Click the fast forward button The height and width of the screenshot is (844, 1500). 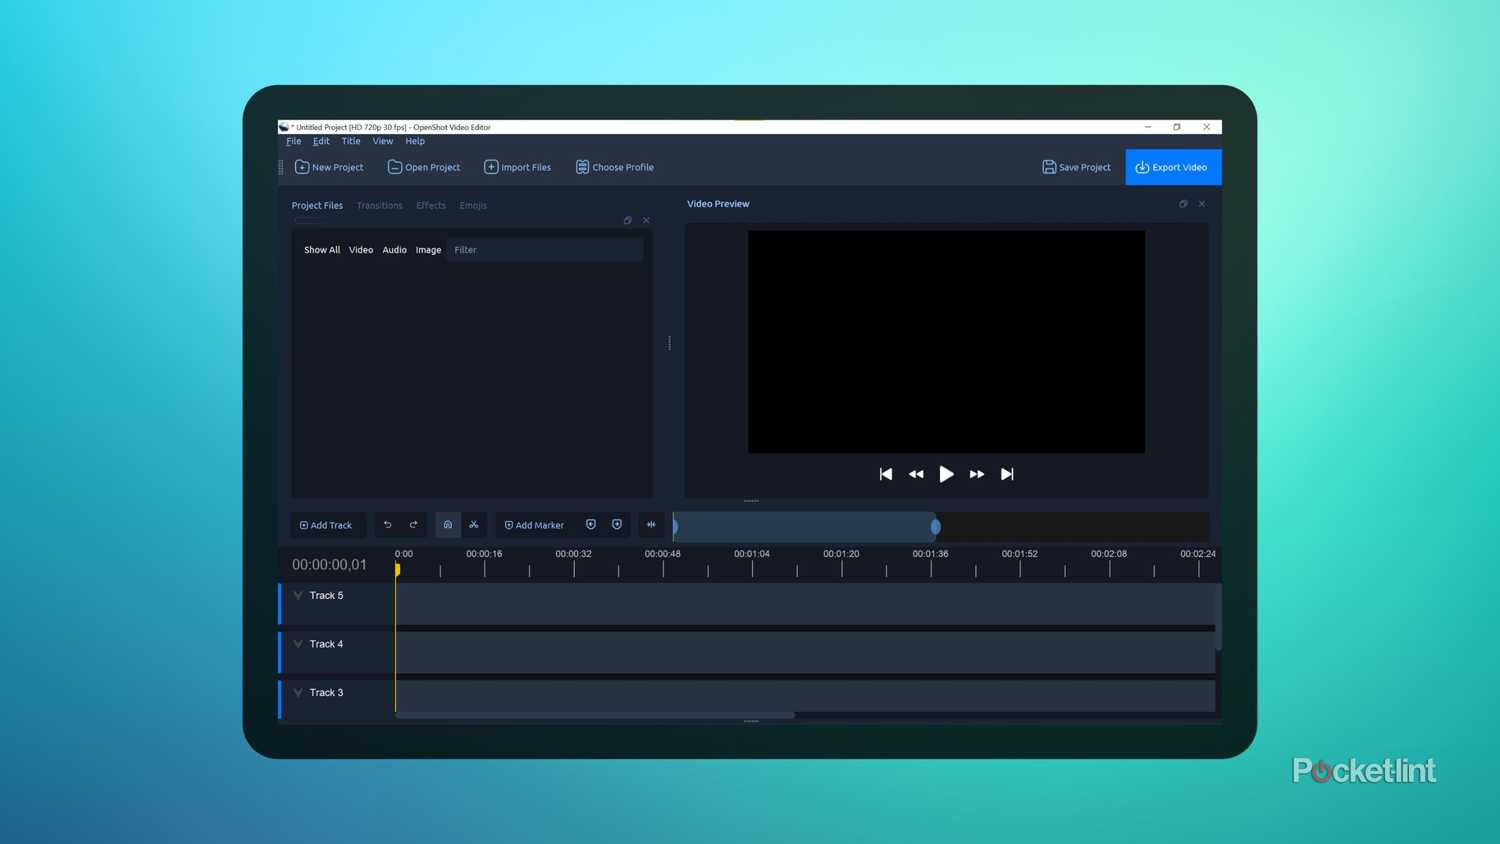(977, 474)
